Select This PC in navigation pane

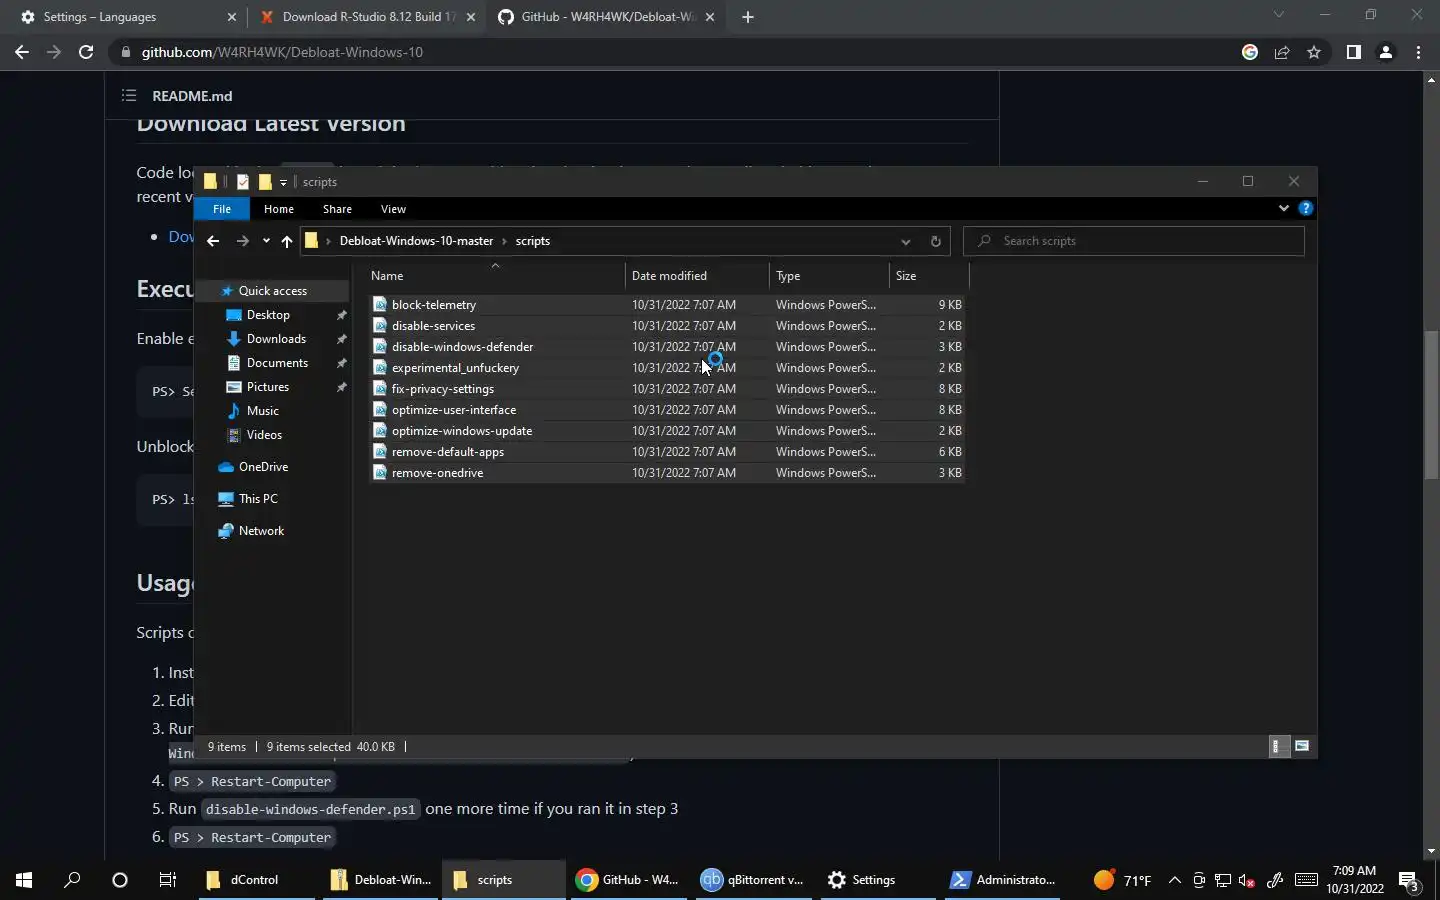click(258, 499)
